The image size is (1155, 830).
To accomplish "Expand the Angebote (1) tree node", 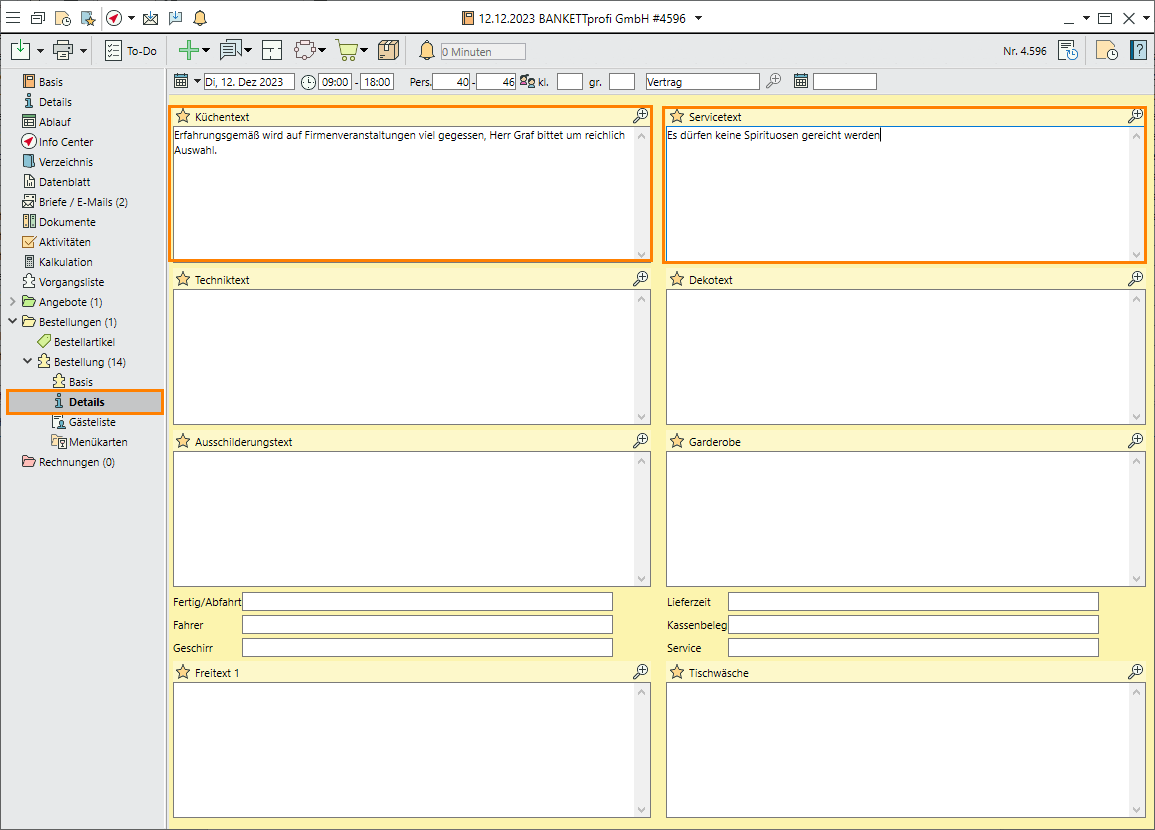I will [12, 302].
